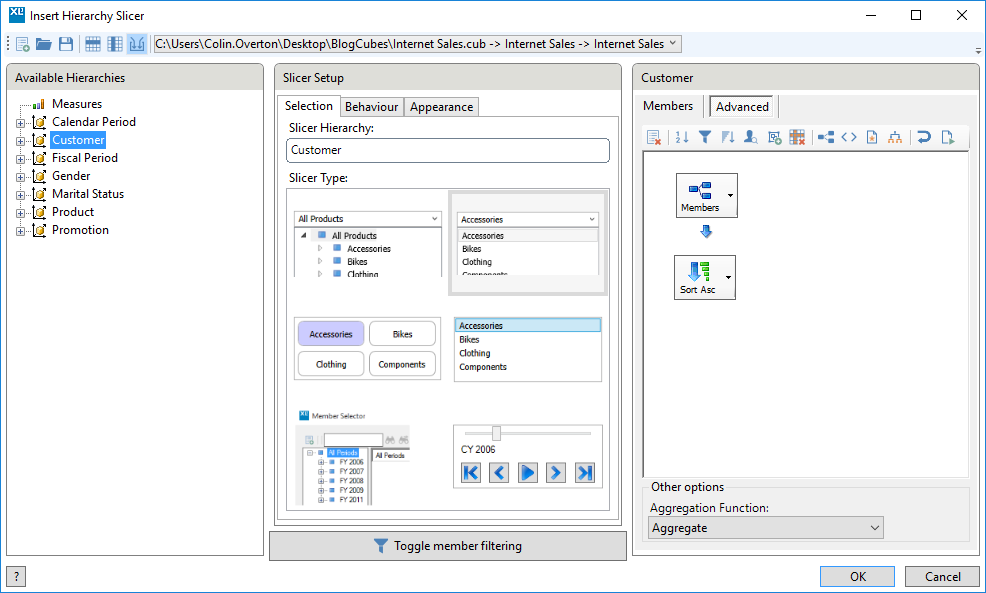
Task: Select the Marital Status hierarchy
Action: [x=88, y=194]
